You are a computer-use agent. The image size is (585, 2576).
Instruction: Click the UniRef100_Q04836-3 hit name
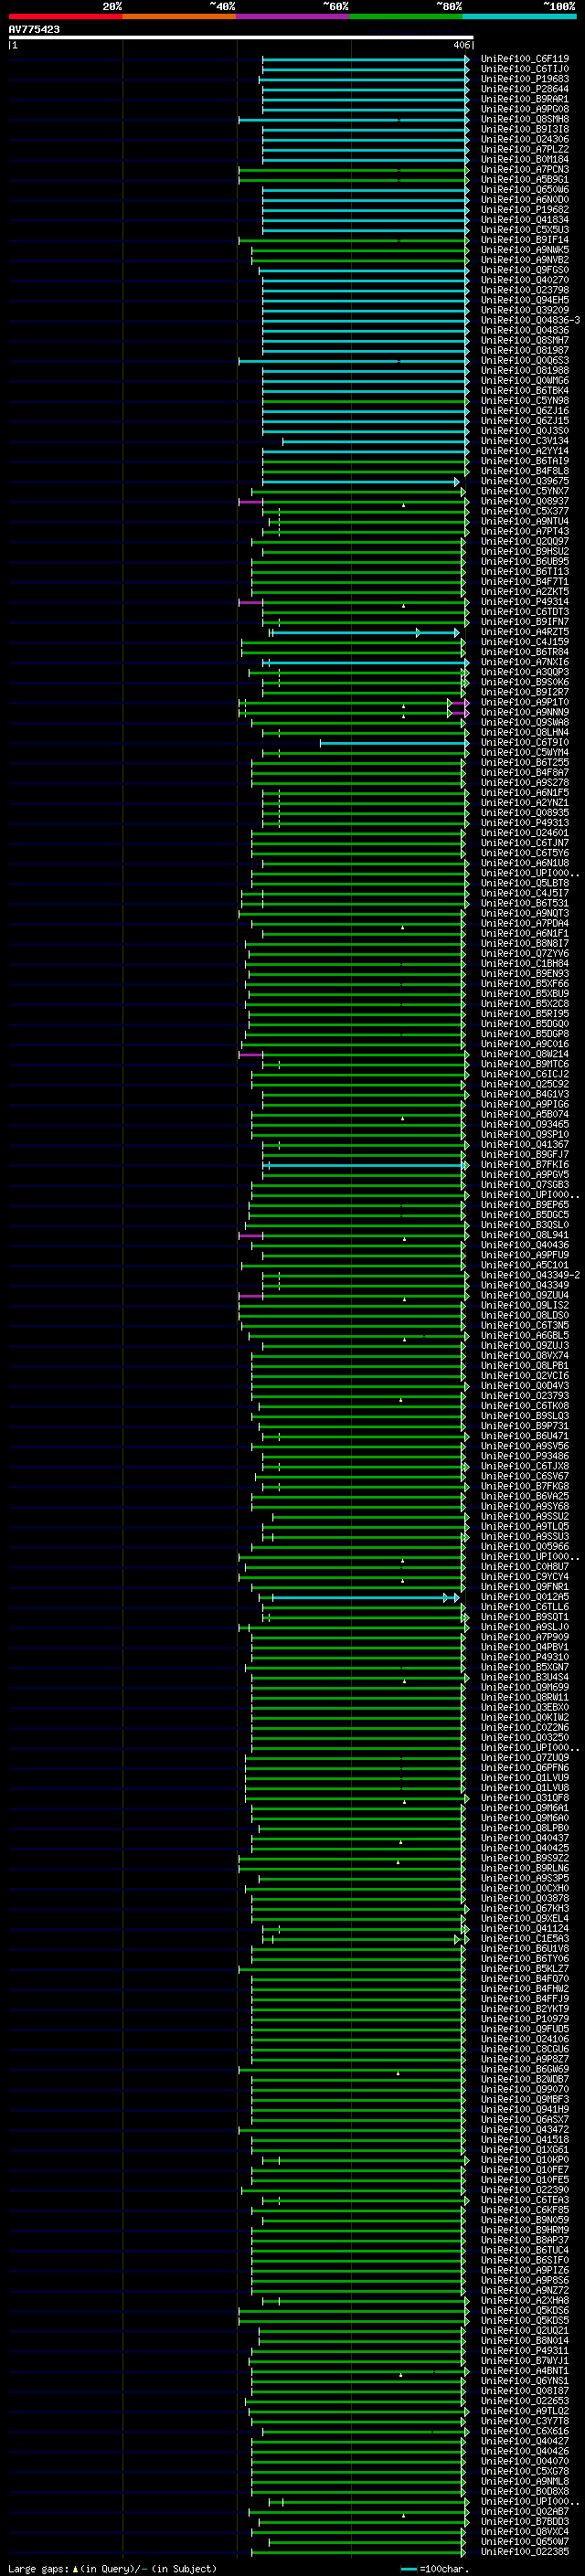coord(530,321)
